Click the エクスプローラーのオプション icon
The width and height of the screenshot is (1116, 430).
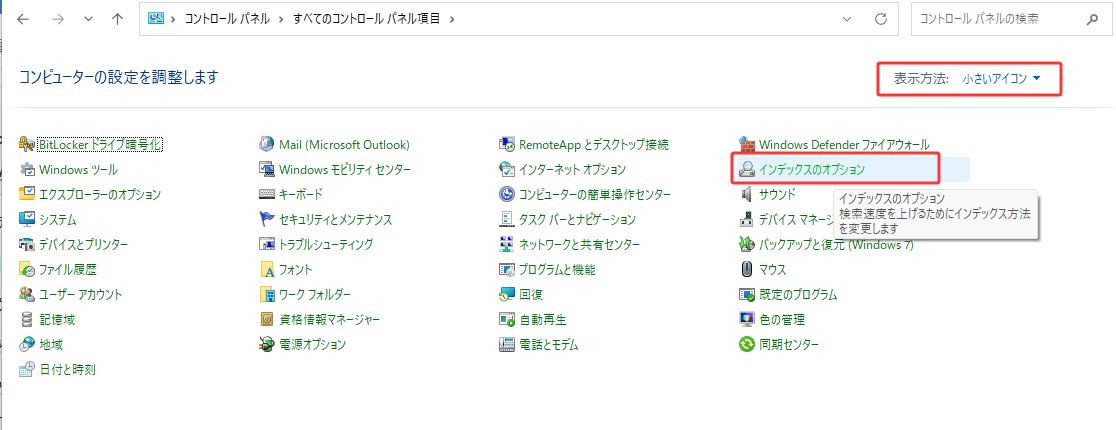(x=27, y=194)
